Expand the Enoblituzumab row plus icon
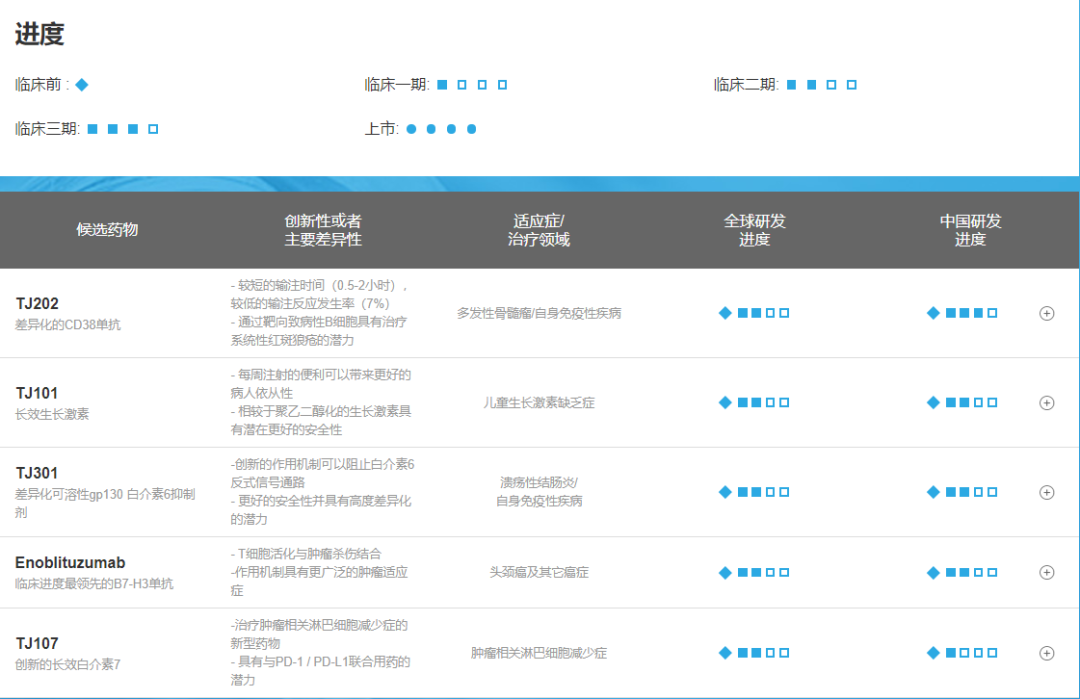The image size is (1080, 699). pyautogui.click(x=1047, y=573)
